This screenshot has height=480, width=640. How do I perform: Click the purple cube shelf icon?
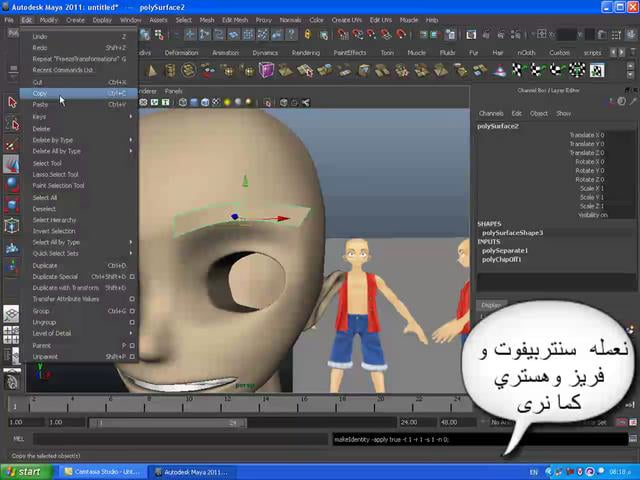click(266, 70)
